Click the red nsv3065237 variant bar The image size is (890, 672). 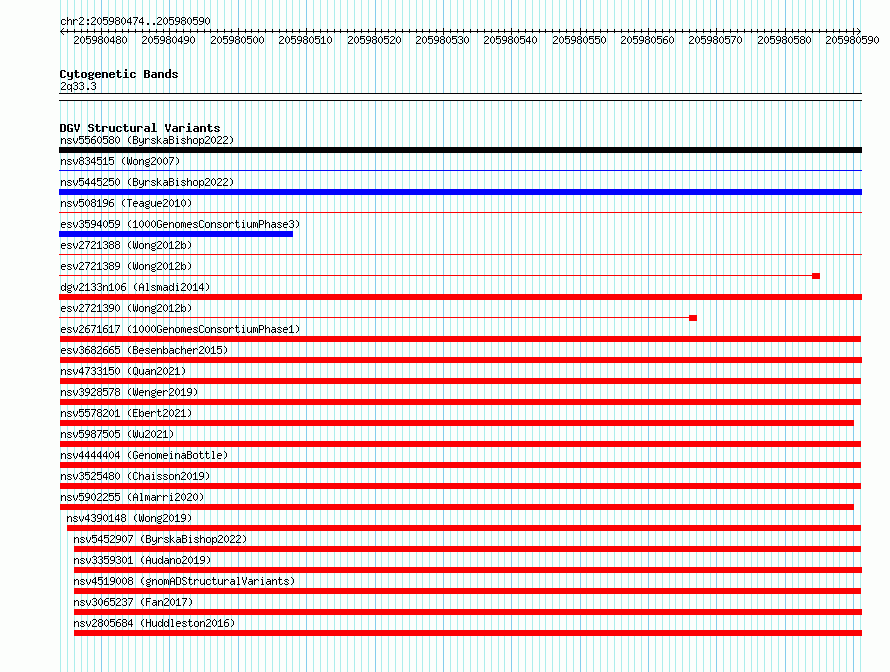coord(468,612)
